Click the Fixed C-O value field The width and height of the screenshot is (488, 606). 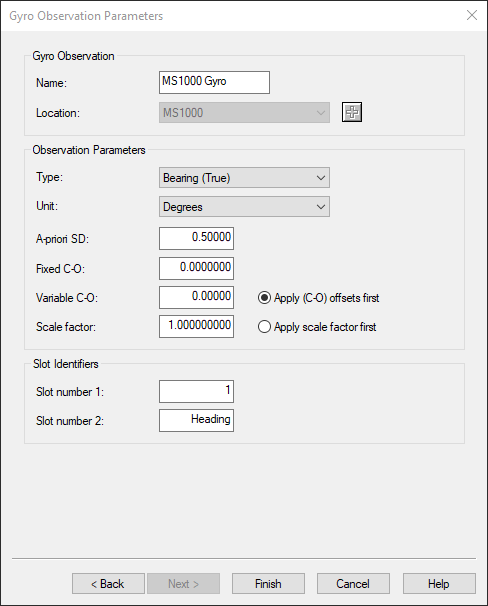point(196,268)
